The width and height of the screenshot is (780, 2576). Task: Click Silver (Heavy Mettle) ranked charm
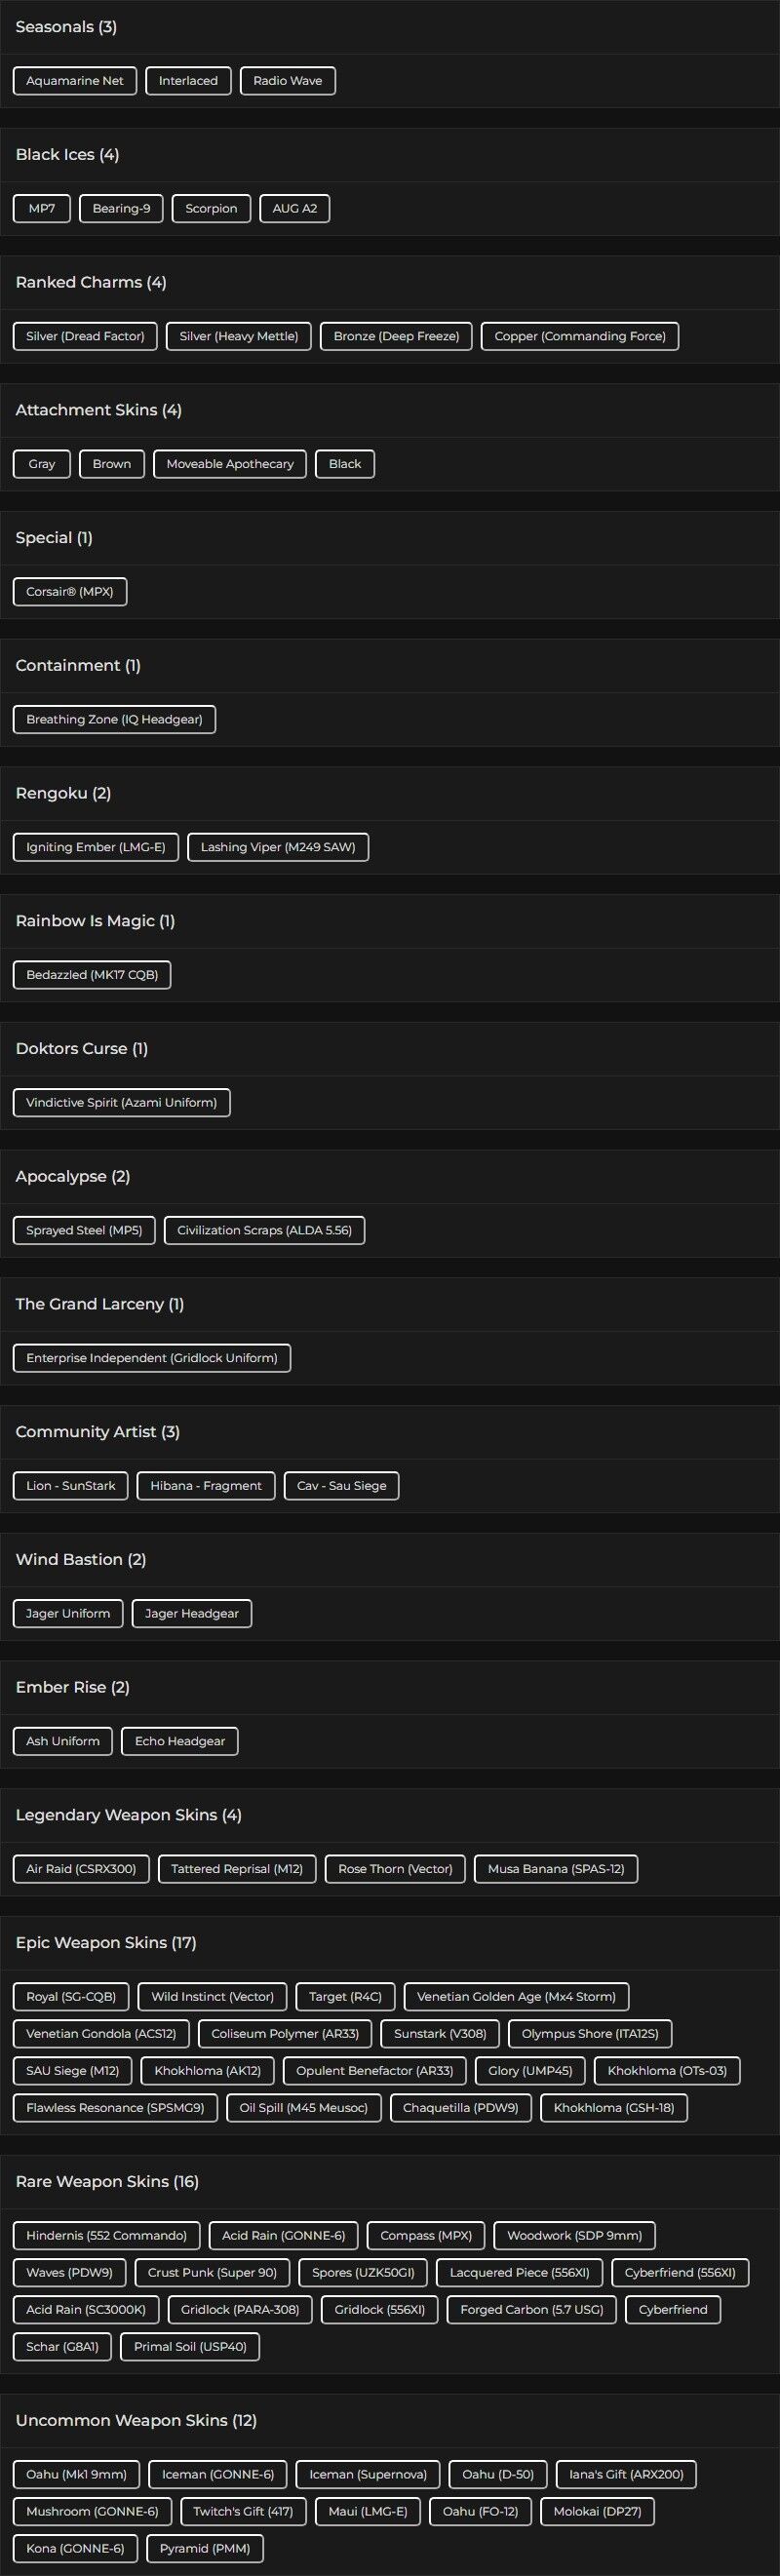(x=239, y=337)
